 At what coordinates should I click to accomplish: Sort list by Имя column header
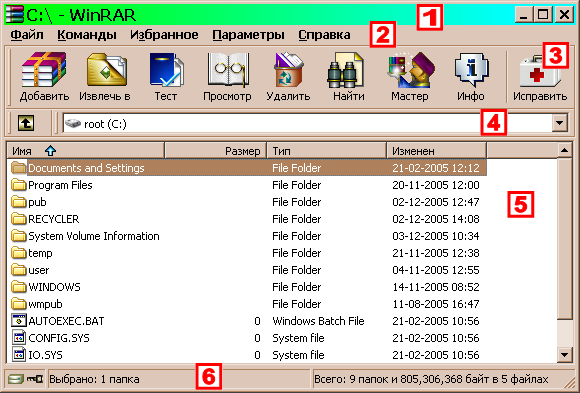click(85, 151)
